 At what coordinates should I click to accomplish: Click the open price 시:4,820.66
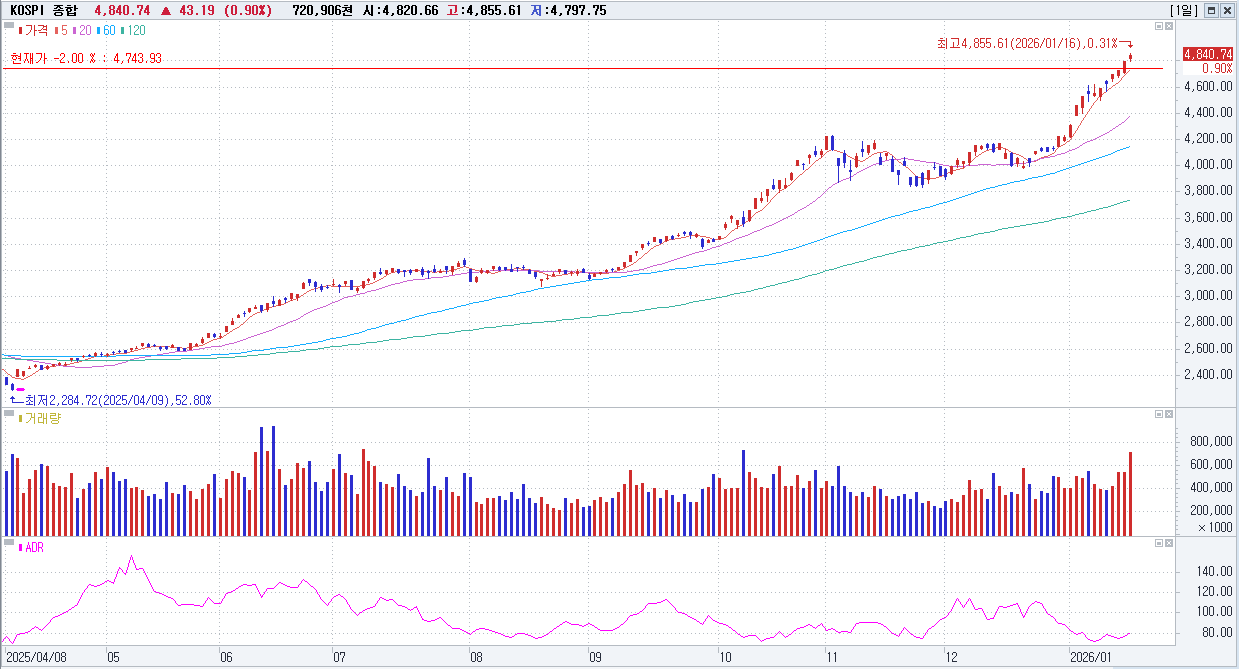point(403,10)
